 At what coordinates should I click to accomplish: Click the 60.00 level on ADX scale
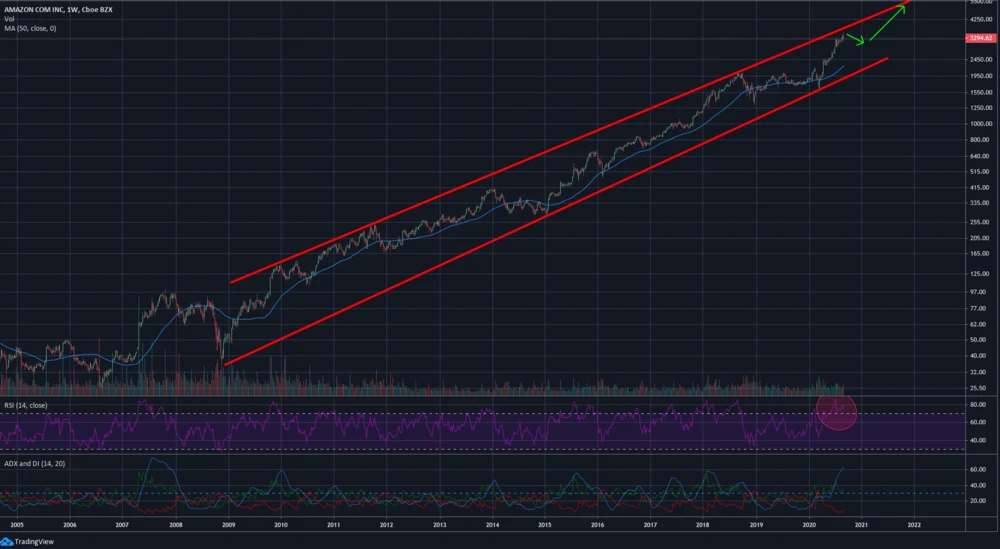tap(979, 467)
